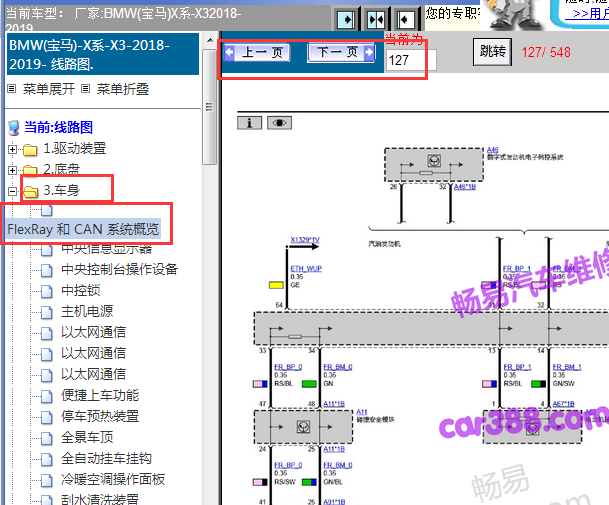The height and width of the screenshot is (505, 609).
Task: Click the green-black GN/SW color swatch
Action: click(538, 384)
